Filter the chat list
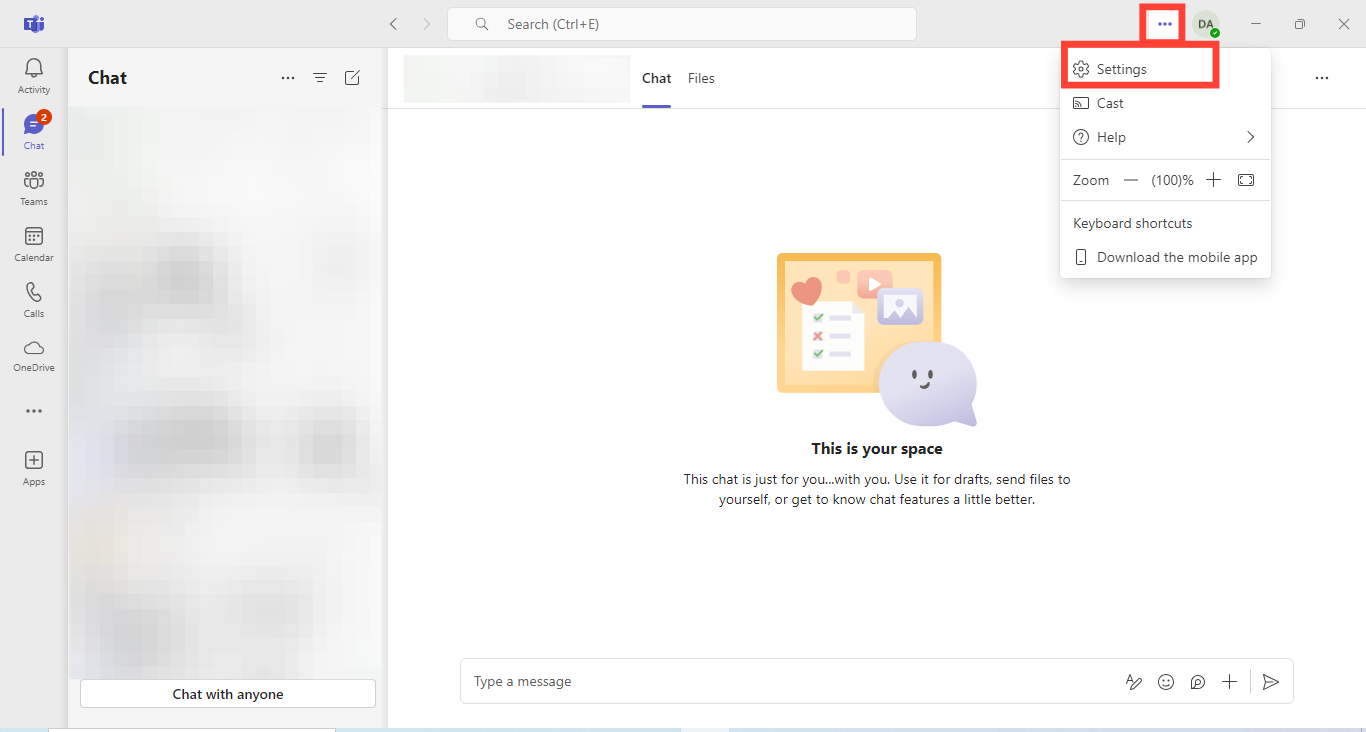Screen dimensions: 1366x732 (320, 78)
